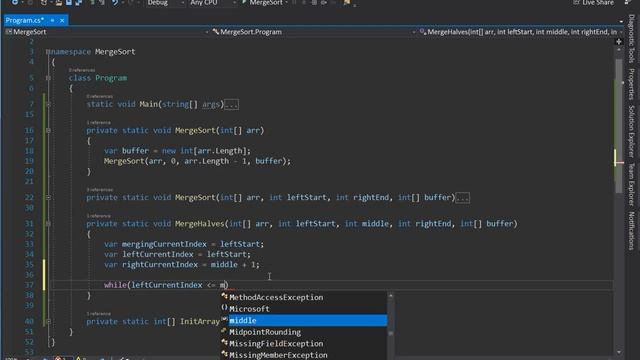Show references above MergeHalves method

click(98, 216)
